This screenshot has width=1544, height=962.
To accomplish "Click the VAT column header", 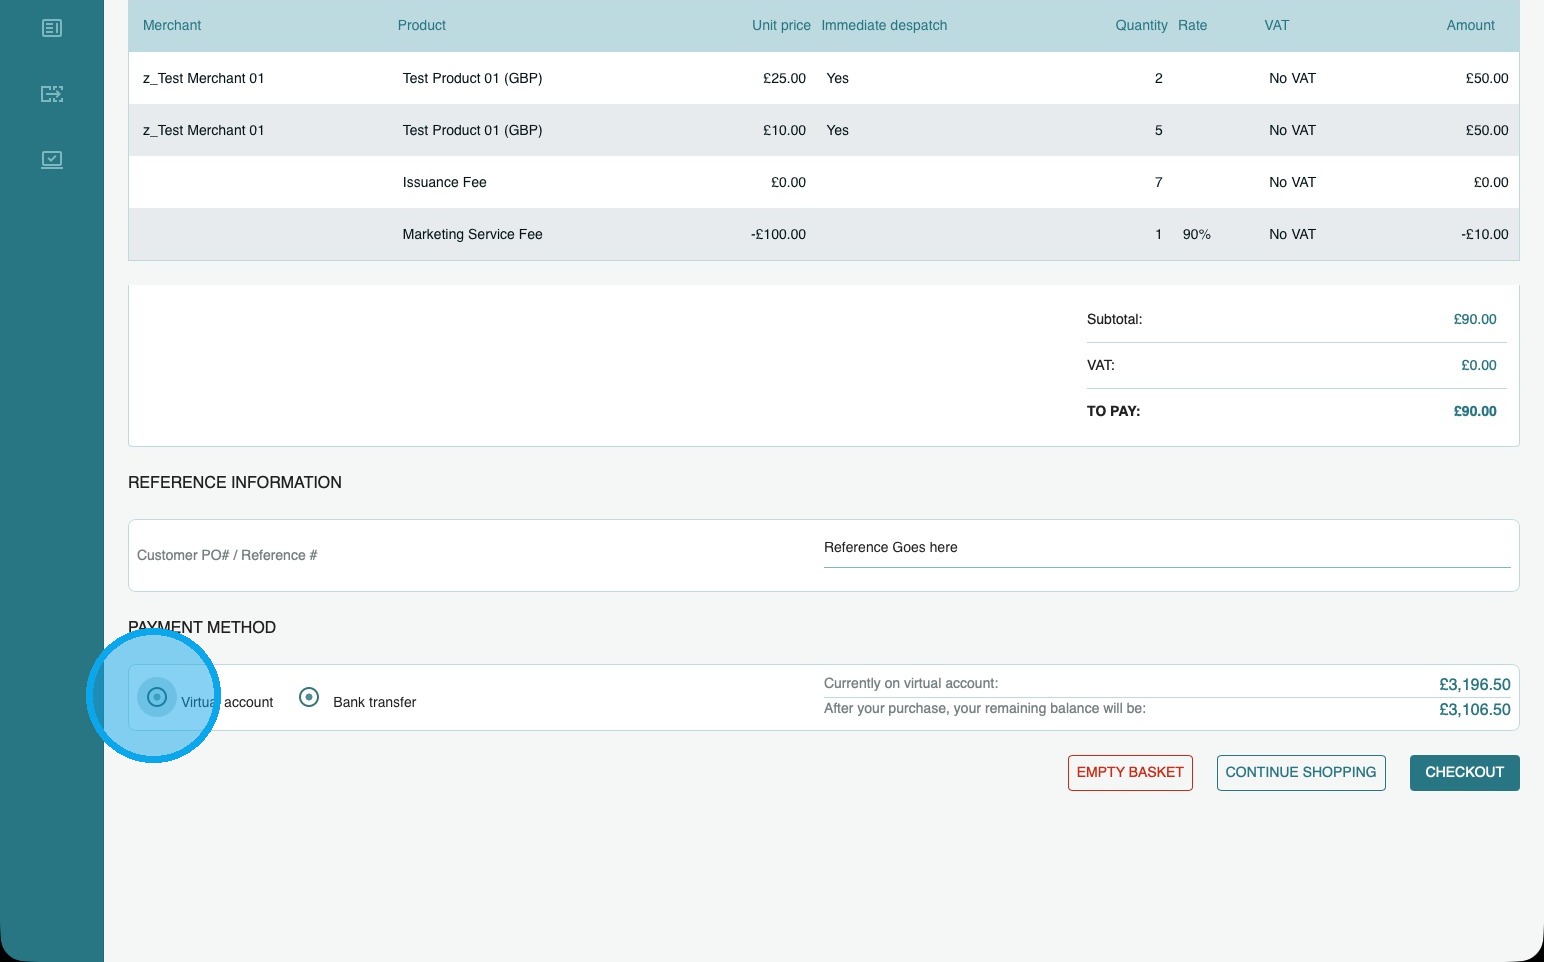I will point(1277,25).
